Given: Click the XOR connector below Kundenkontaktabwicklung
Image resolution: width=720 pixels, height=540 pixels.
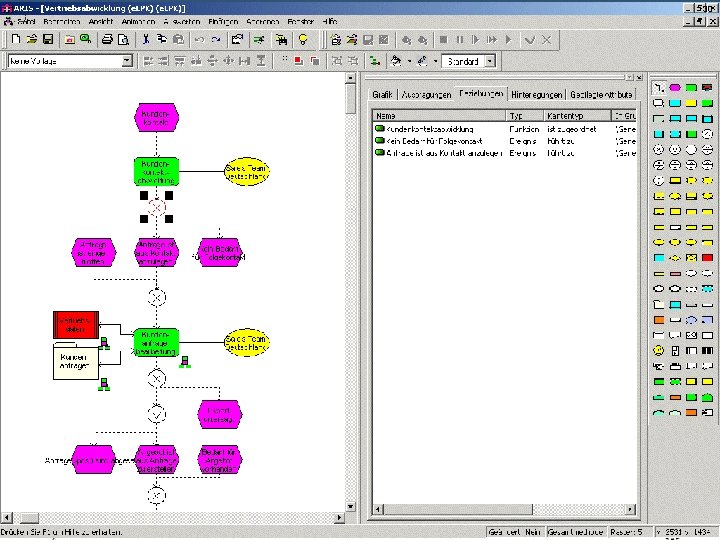Looking at the screenshot, I should [x=156, y=208].
